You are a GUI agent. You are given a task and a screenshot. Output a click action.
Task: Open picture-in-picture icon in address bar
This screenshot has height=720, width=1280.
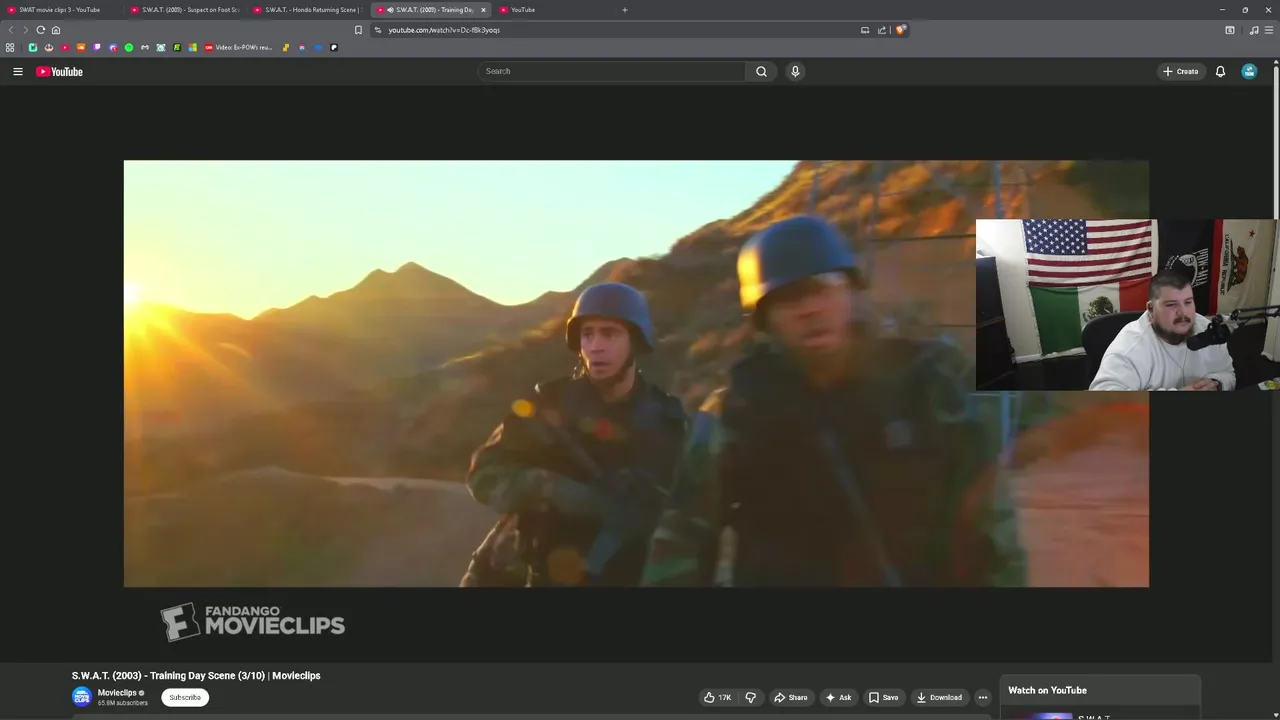(865, 30)
